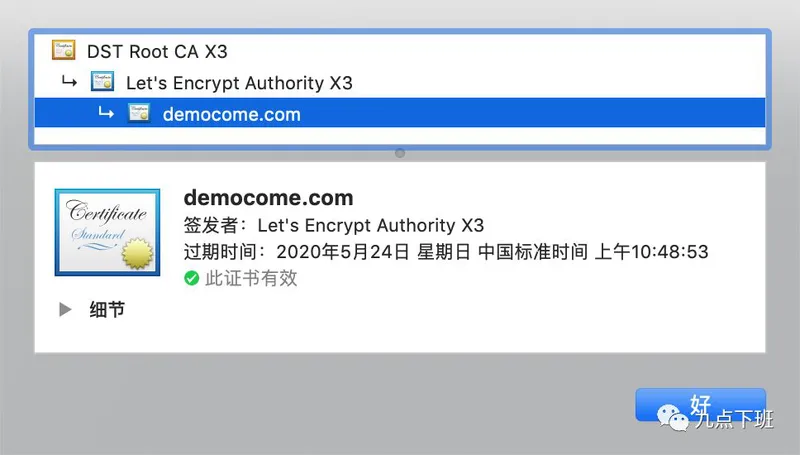The height and width of the screenshot is (455, 800).
Task: Select the highlighted democome.com row
Action: [400, 113]
